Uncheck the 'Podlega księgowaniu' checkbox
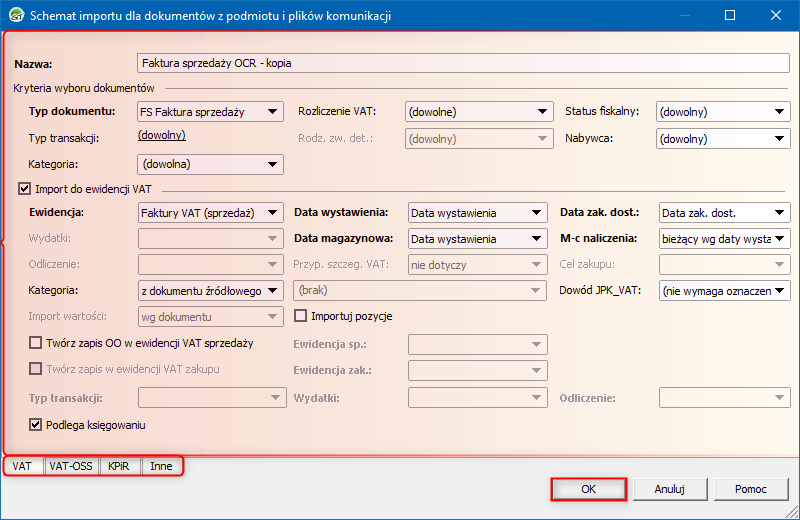 [x=36, y=425]
